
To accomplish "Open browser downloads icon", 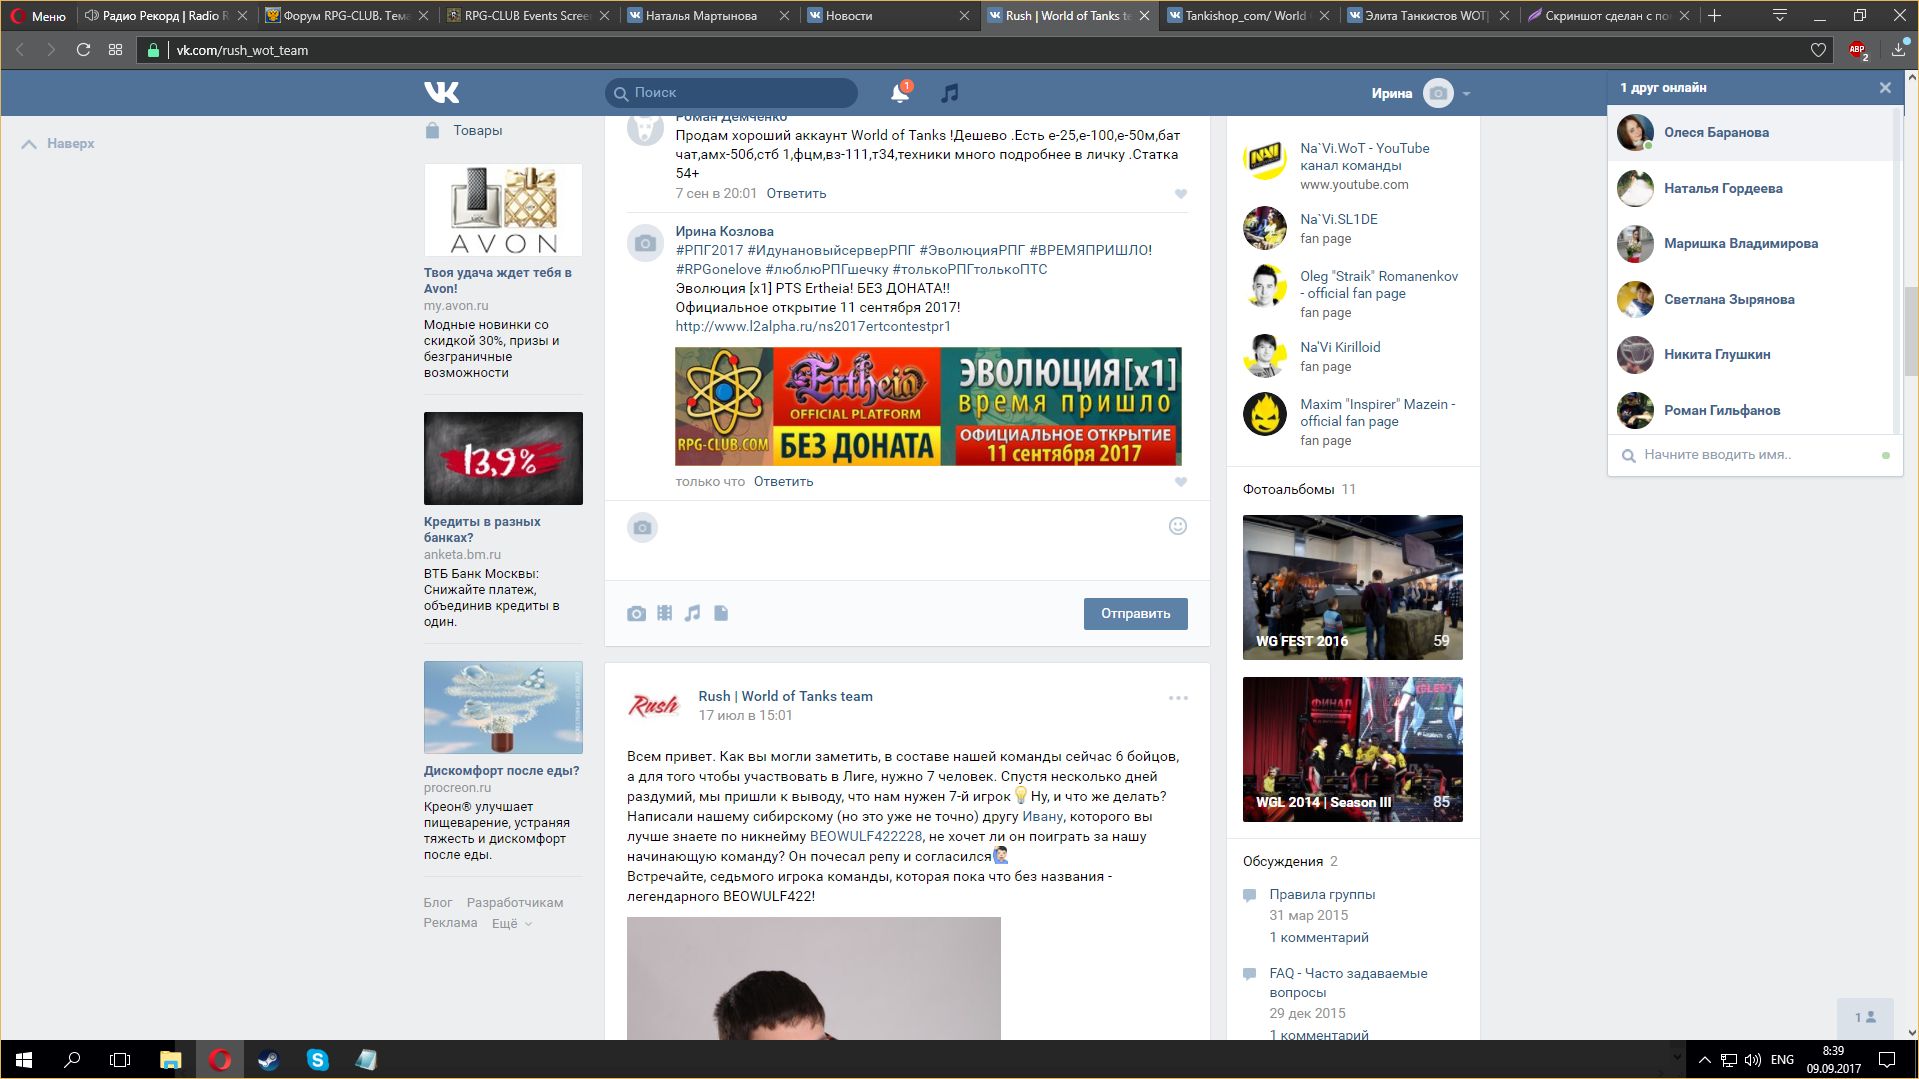I will click(1898, 50).
